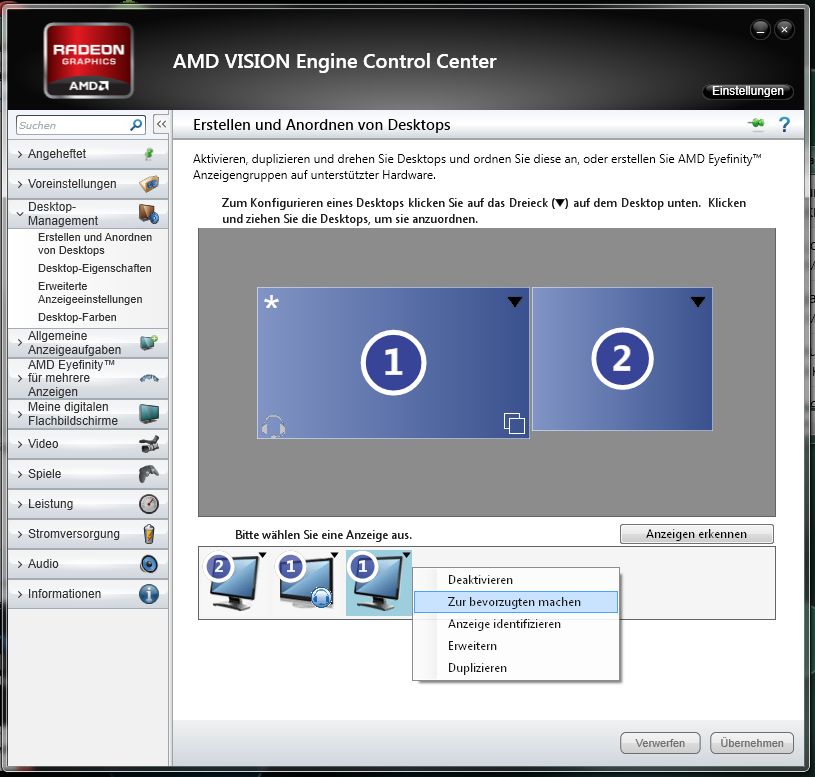Viewport: 815px width, 777px height.
Task: Click the Allgemeine Anzeigeaufgaben icon
Action: point(149,343)
